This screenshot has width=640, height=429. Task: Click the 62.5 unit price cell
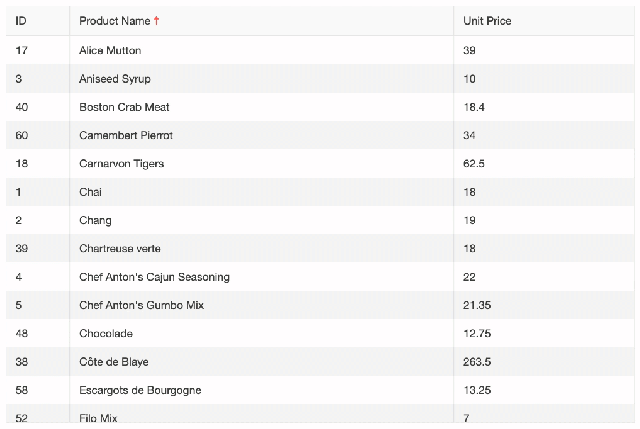point(544,163)
